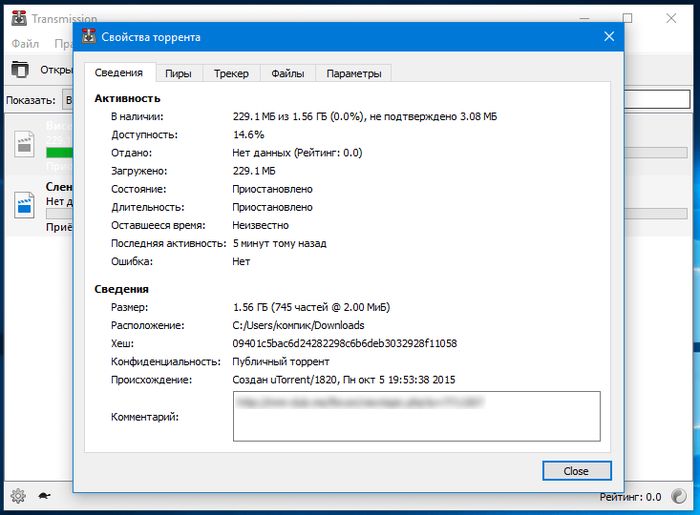700x515 pixels.
Task: Open the Параметры tab
Action: click(353, 73)
